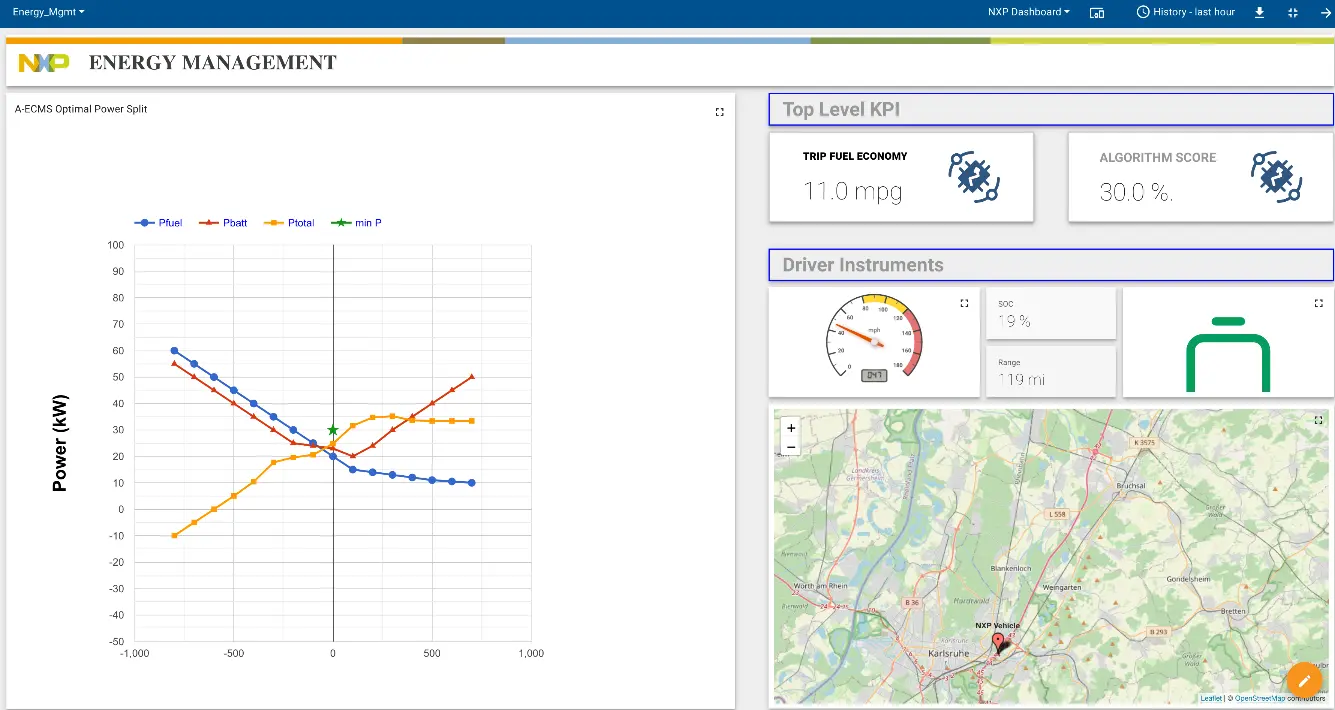Open the Energy_Mgmt dropdown
This screenshot has height=710, width=1335.
click(48, 12)
